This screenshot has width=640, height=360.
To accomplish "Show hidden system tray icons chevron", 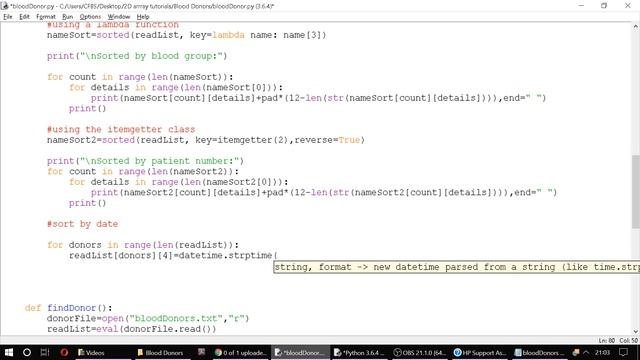I will 586,352.
